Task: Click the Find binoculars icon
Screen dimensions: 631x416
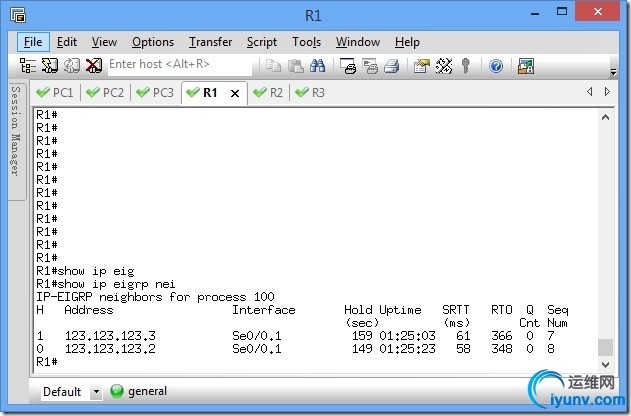Action: 318,66
